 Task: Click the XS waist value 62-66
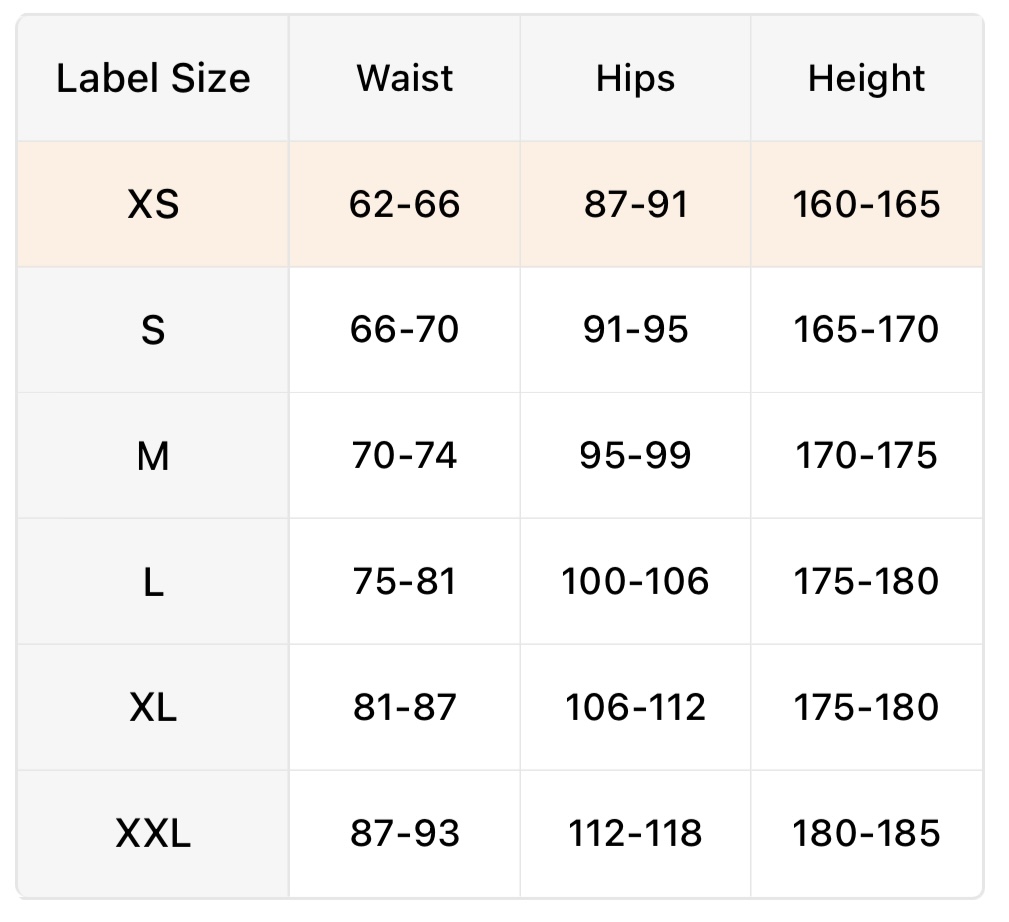[405, 205]
